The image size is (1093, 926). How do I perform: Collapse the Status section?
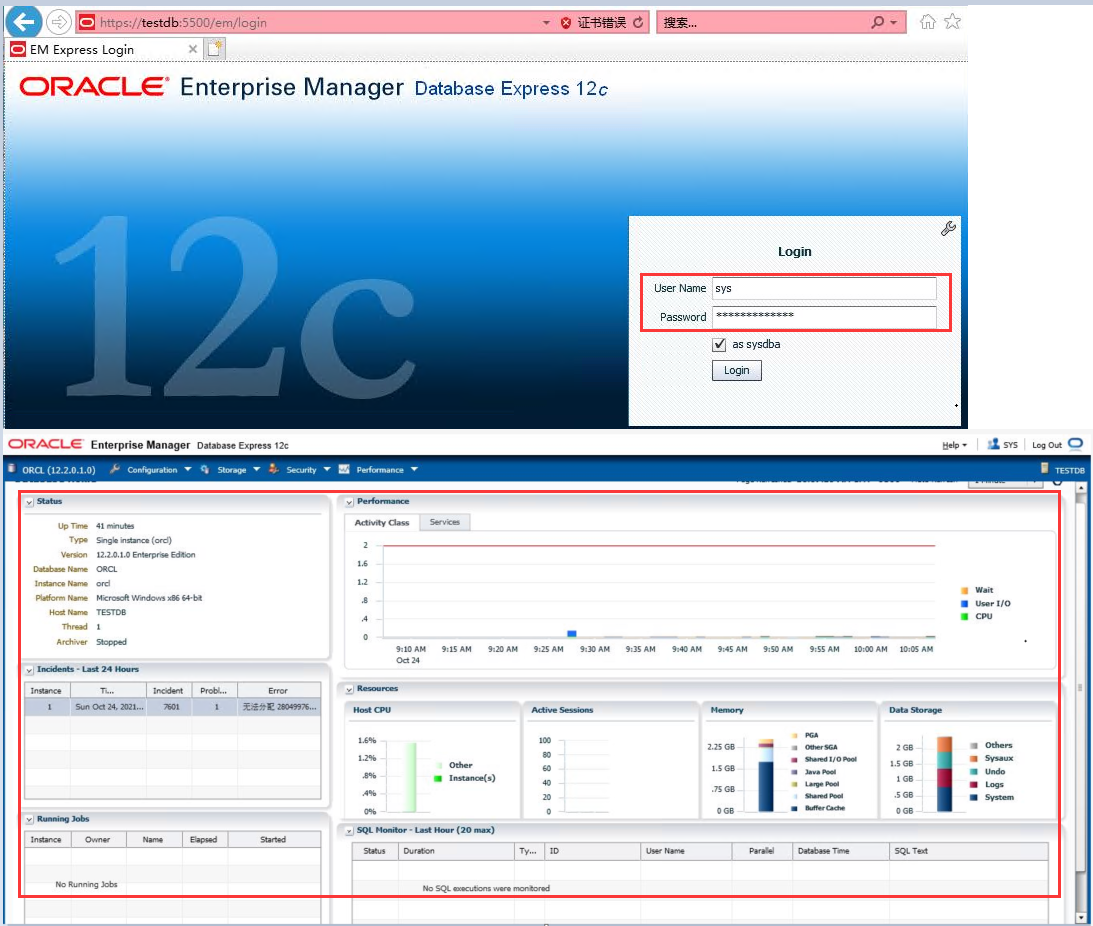pos(29,502)
